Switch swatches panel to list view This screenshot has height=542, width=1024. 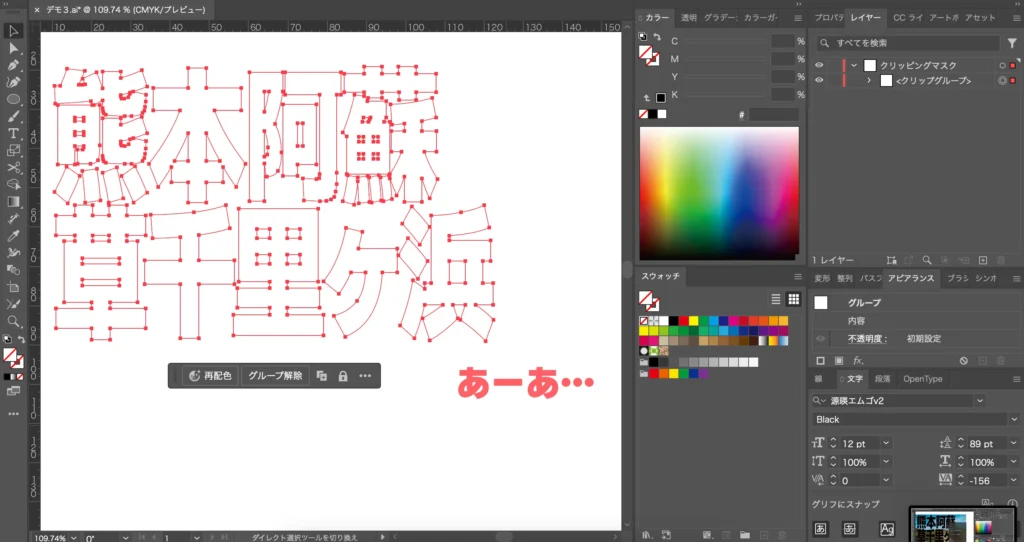pos(776,299)
